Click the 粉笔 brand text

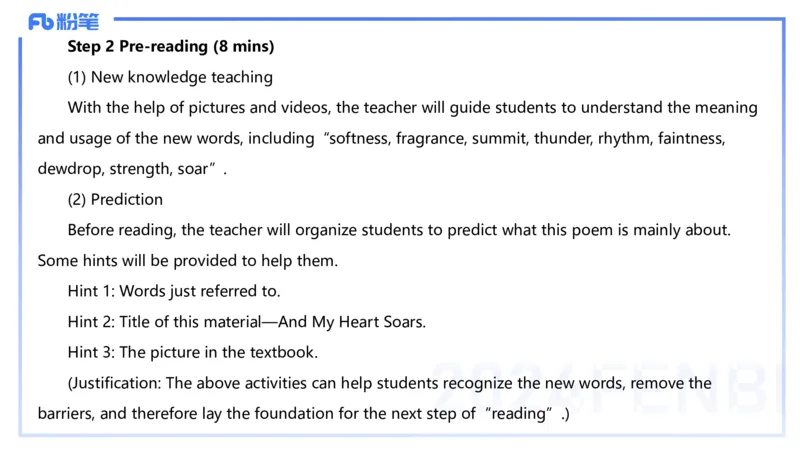(x=78, y=21)
